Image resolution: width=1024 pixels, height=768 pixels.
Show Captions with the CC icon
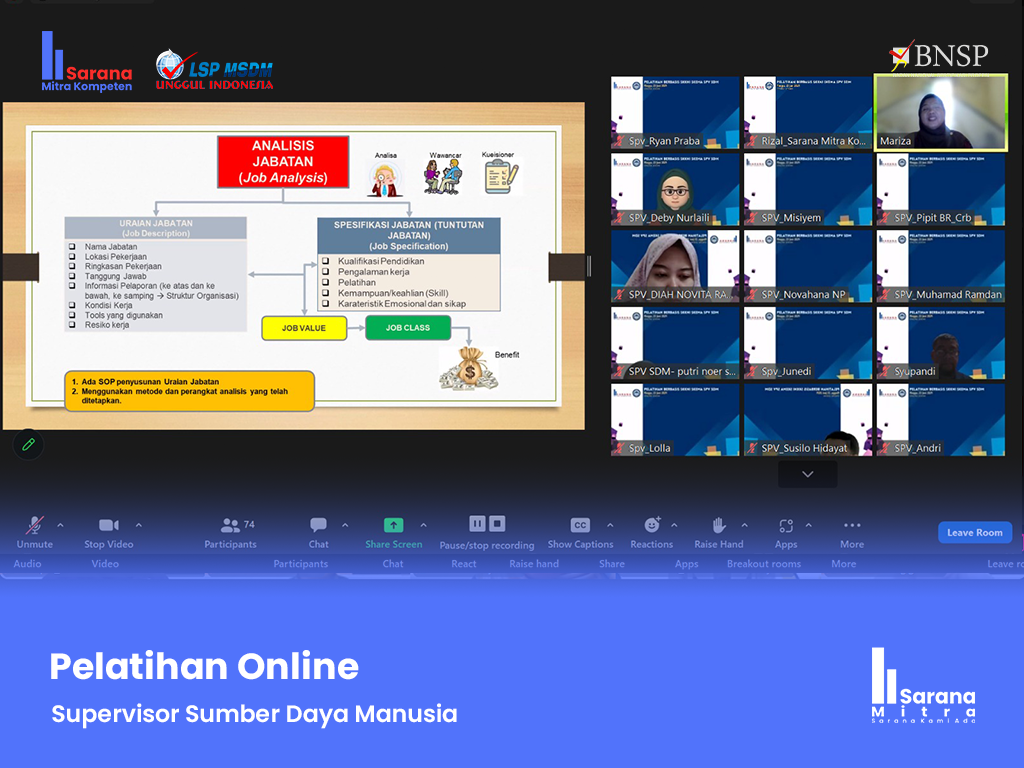click(x=580, y=526)
